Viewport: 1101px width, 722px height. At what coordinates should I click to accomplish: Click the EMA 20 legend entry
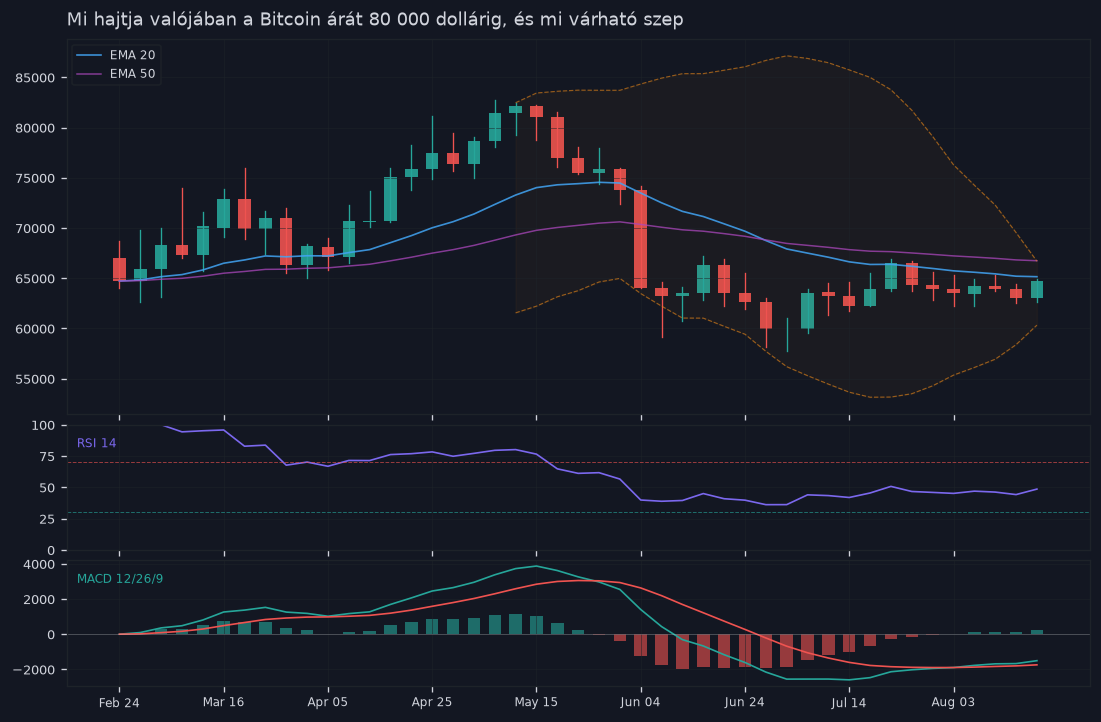(x=116, y=55)
